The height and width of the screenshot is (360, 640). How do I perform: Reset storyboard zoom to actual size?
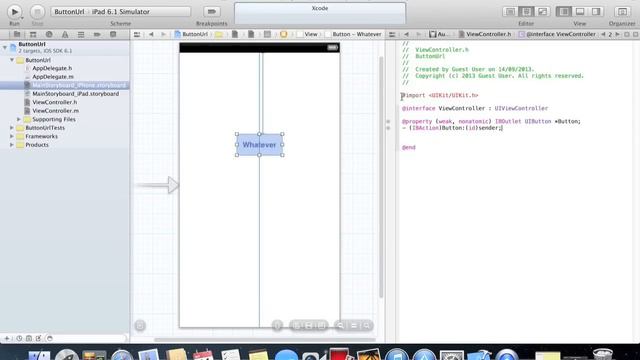(353, 326)
